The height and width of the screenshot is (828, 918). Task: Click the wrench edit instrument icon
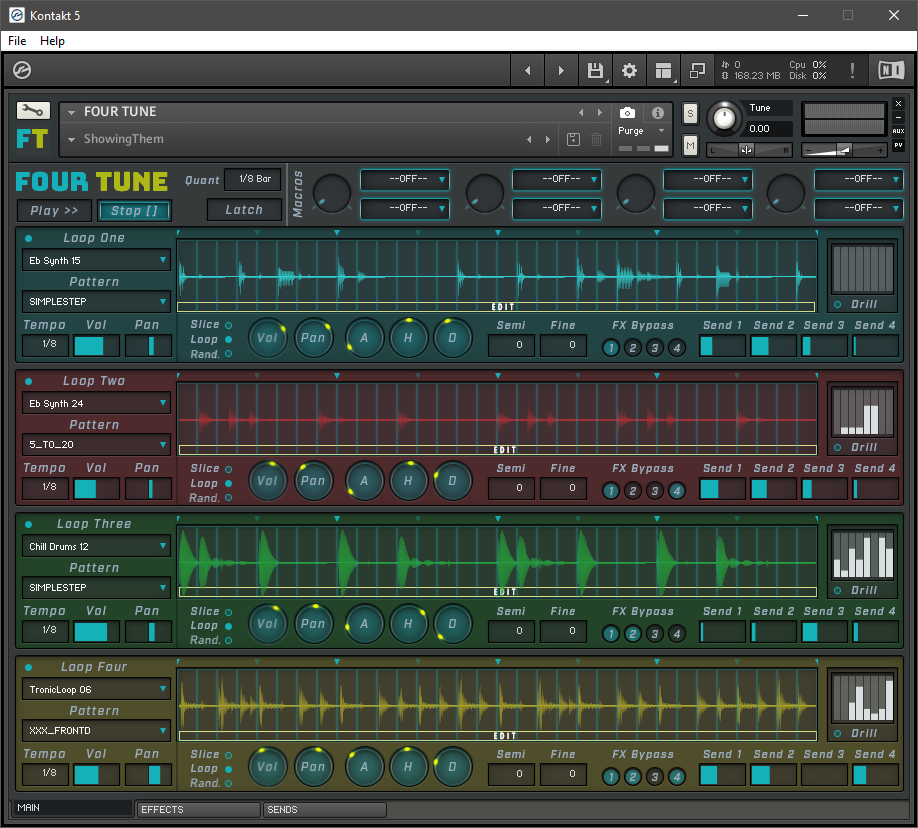pyautogui.click(x=33, y=111)
